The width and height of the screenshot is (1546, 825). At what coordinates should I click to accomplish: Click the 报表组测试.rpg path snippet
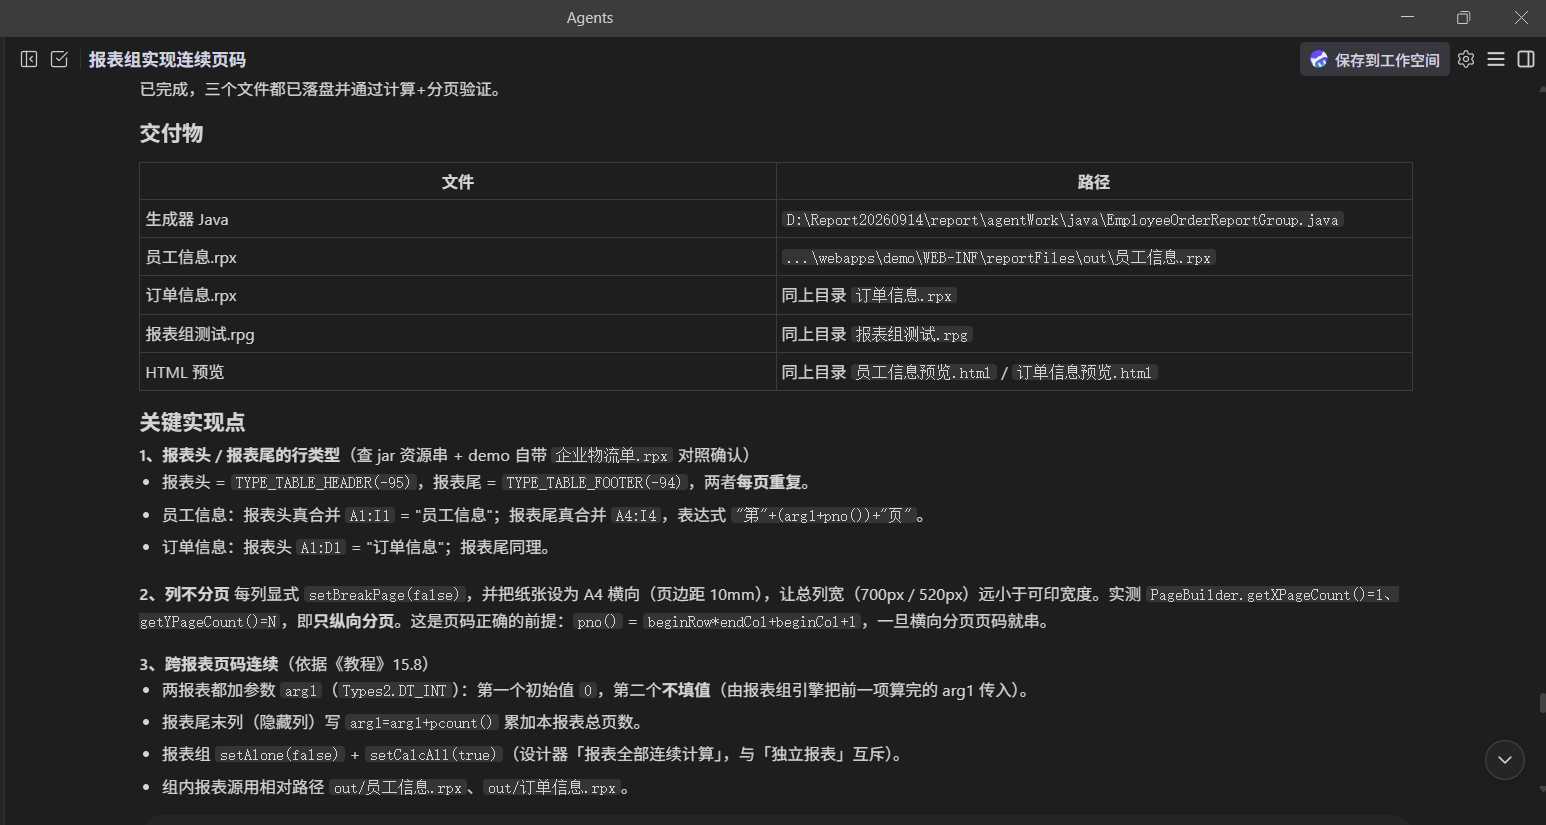(912, 335)
